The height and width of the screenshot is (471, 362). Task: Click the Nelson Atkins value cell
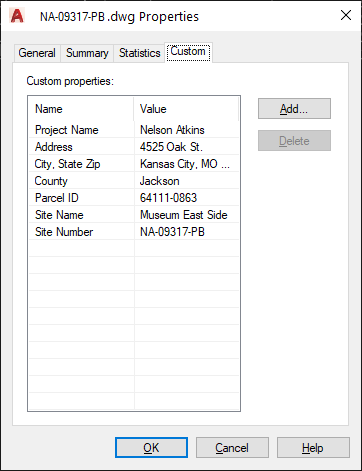tap(187, 130)
